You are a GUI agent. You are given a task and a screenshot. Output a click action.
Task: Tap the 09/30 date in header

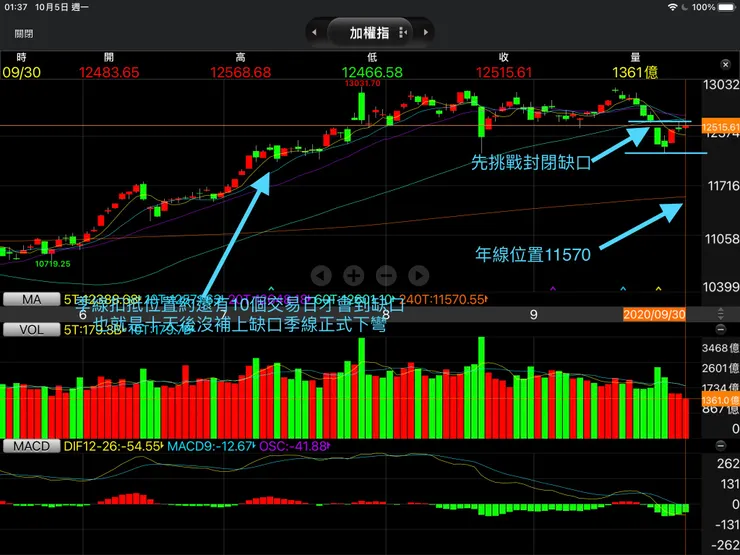click(21, 72)
